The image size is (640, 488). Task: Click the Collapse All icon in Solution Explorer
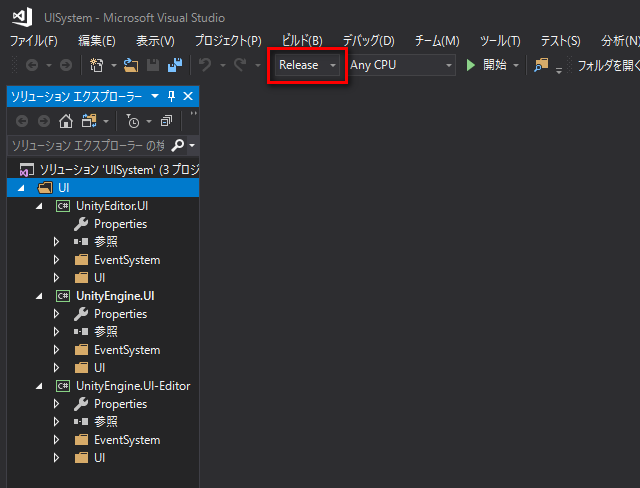(x=166, y=121)
